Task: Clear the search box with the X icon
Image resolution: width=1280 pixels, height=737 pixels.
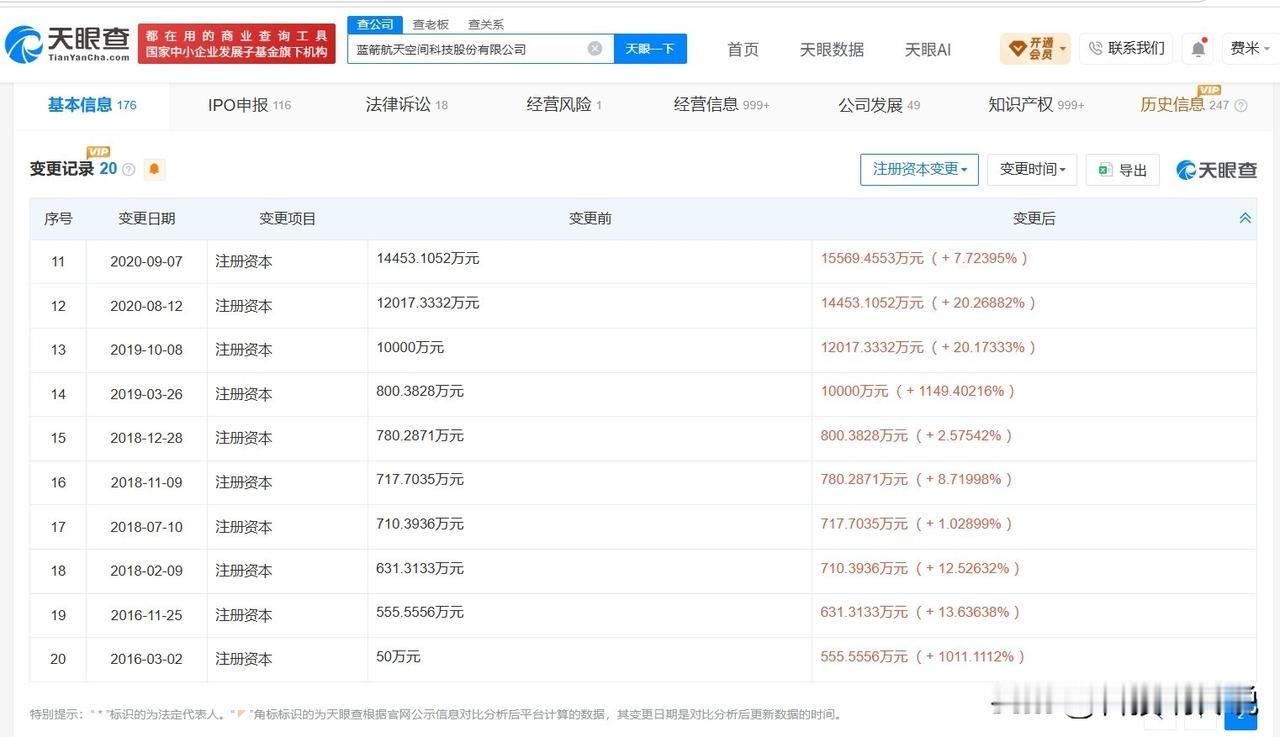Action: (x=595, y=48)
